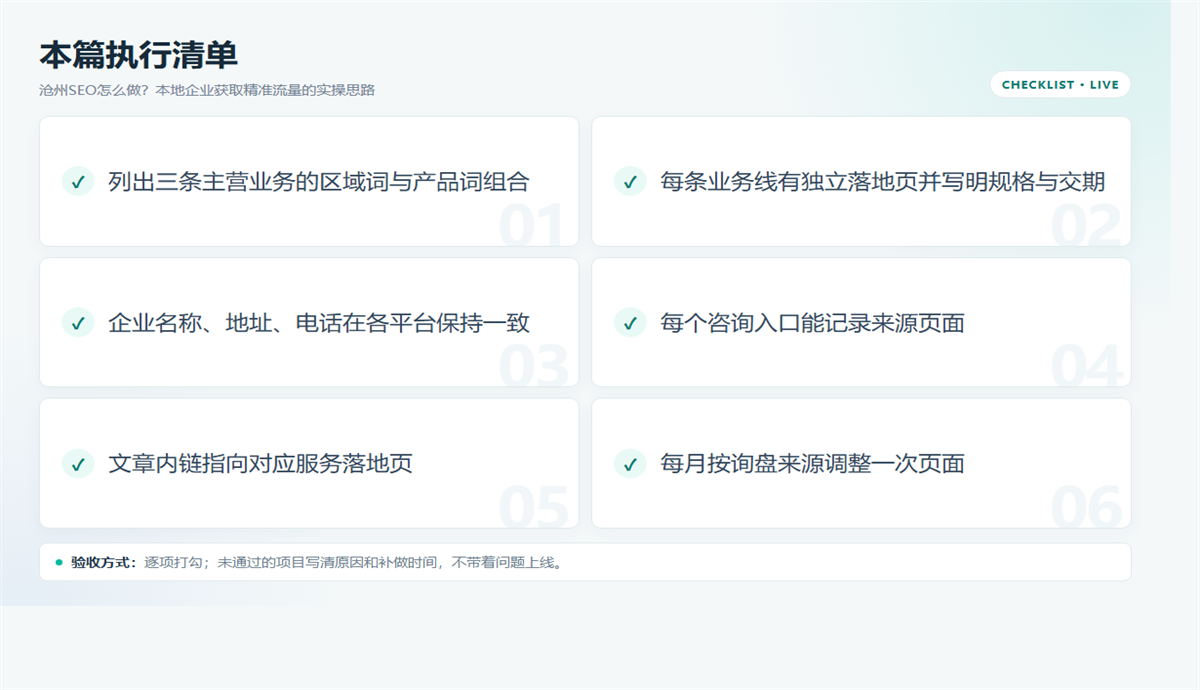
Task: Click the heading 本篇执行清单
Action: coord(138,54)
